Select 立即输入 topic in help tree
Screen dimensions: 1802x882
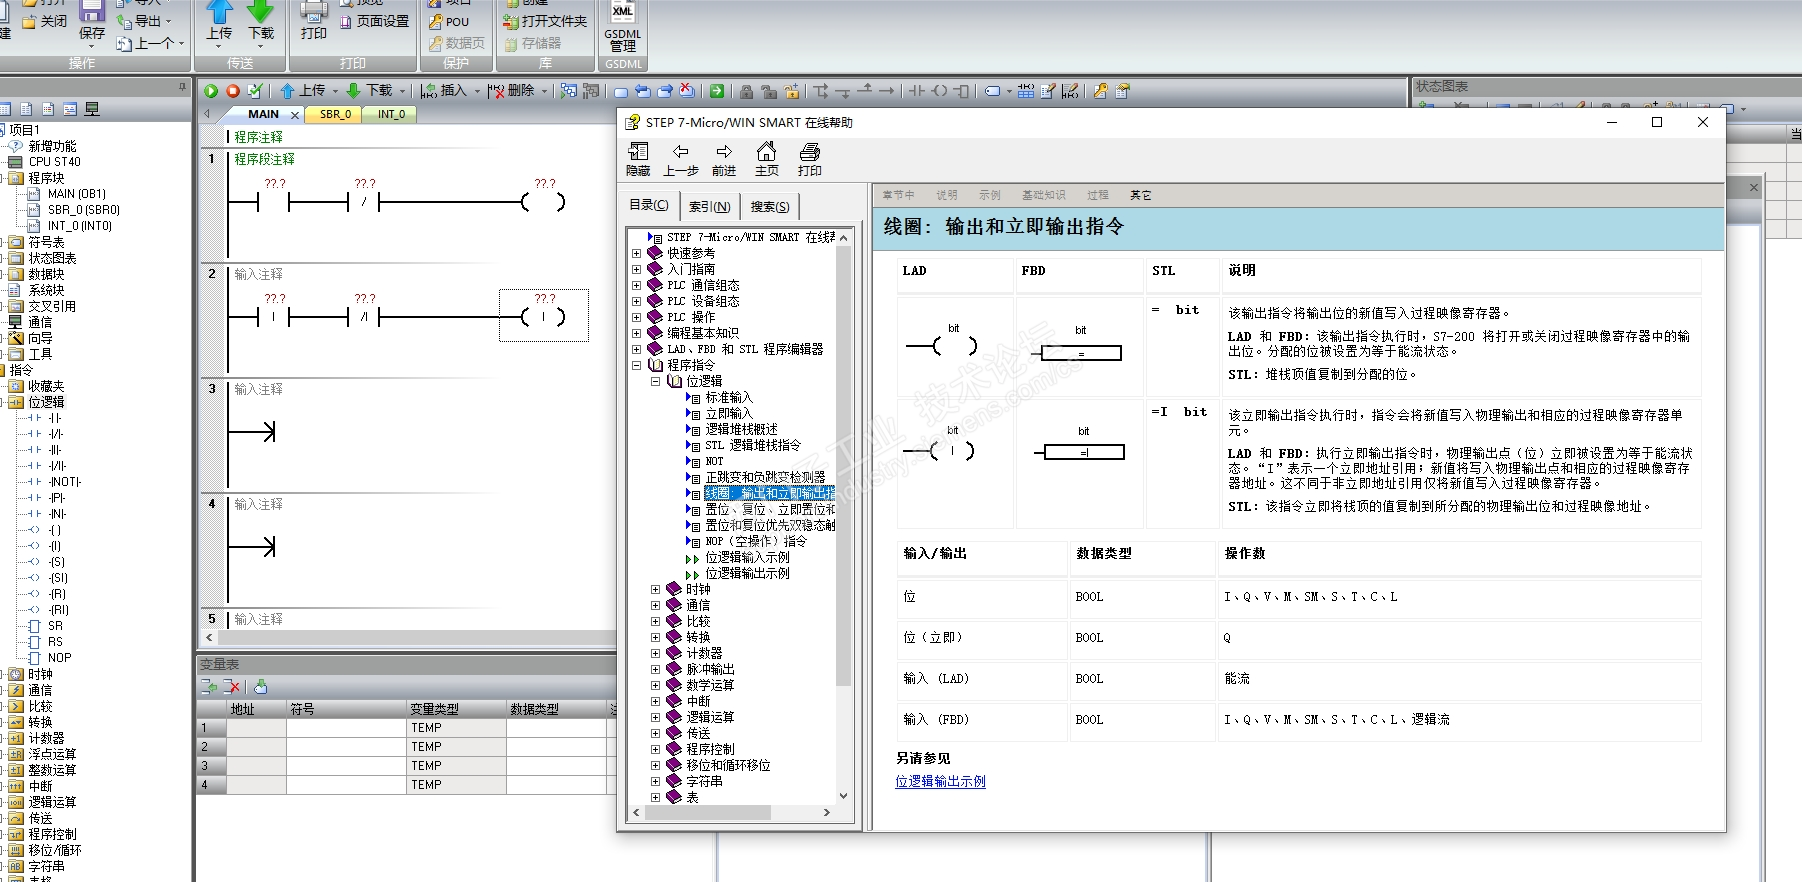click(729, 413)
